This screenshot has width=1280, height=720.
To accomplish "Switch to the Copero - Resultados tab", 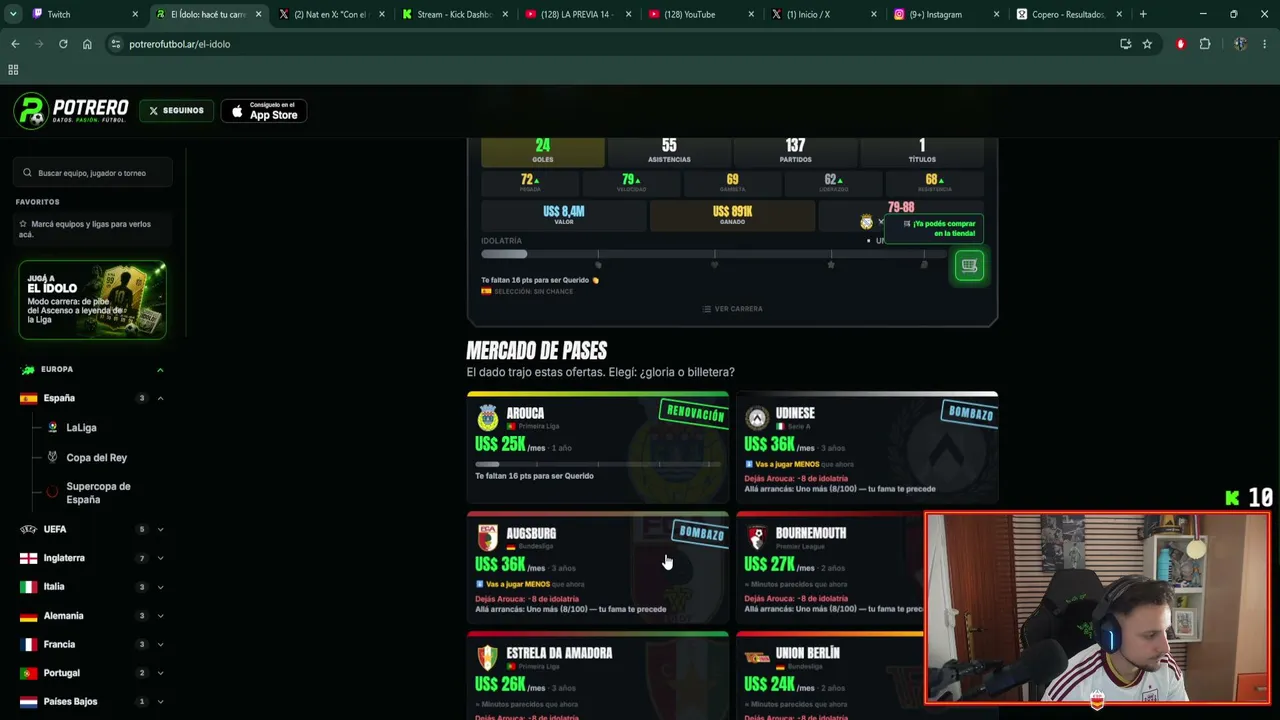I will click(x=1070, y=14).
